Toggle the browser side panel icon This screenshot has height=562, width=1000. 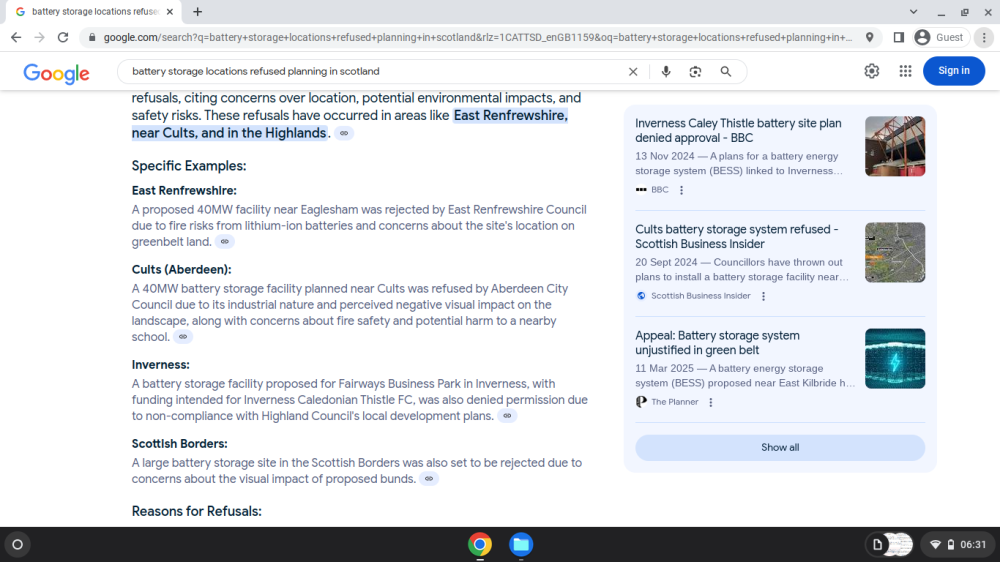[x=899, y=38]
